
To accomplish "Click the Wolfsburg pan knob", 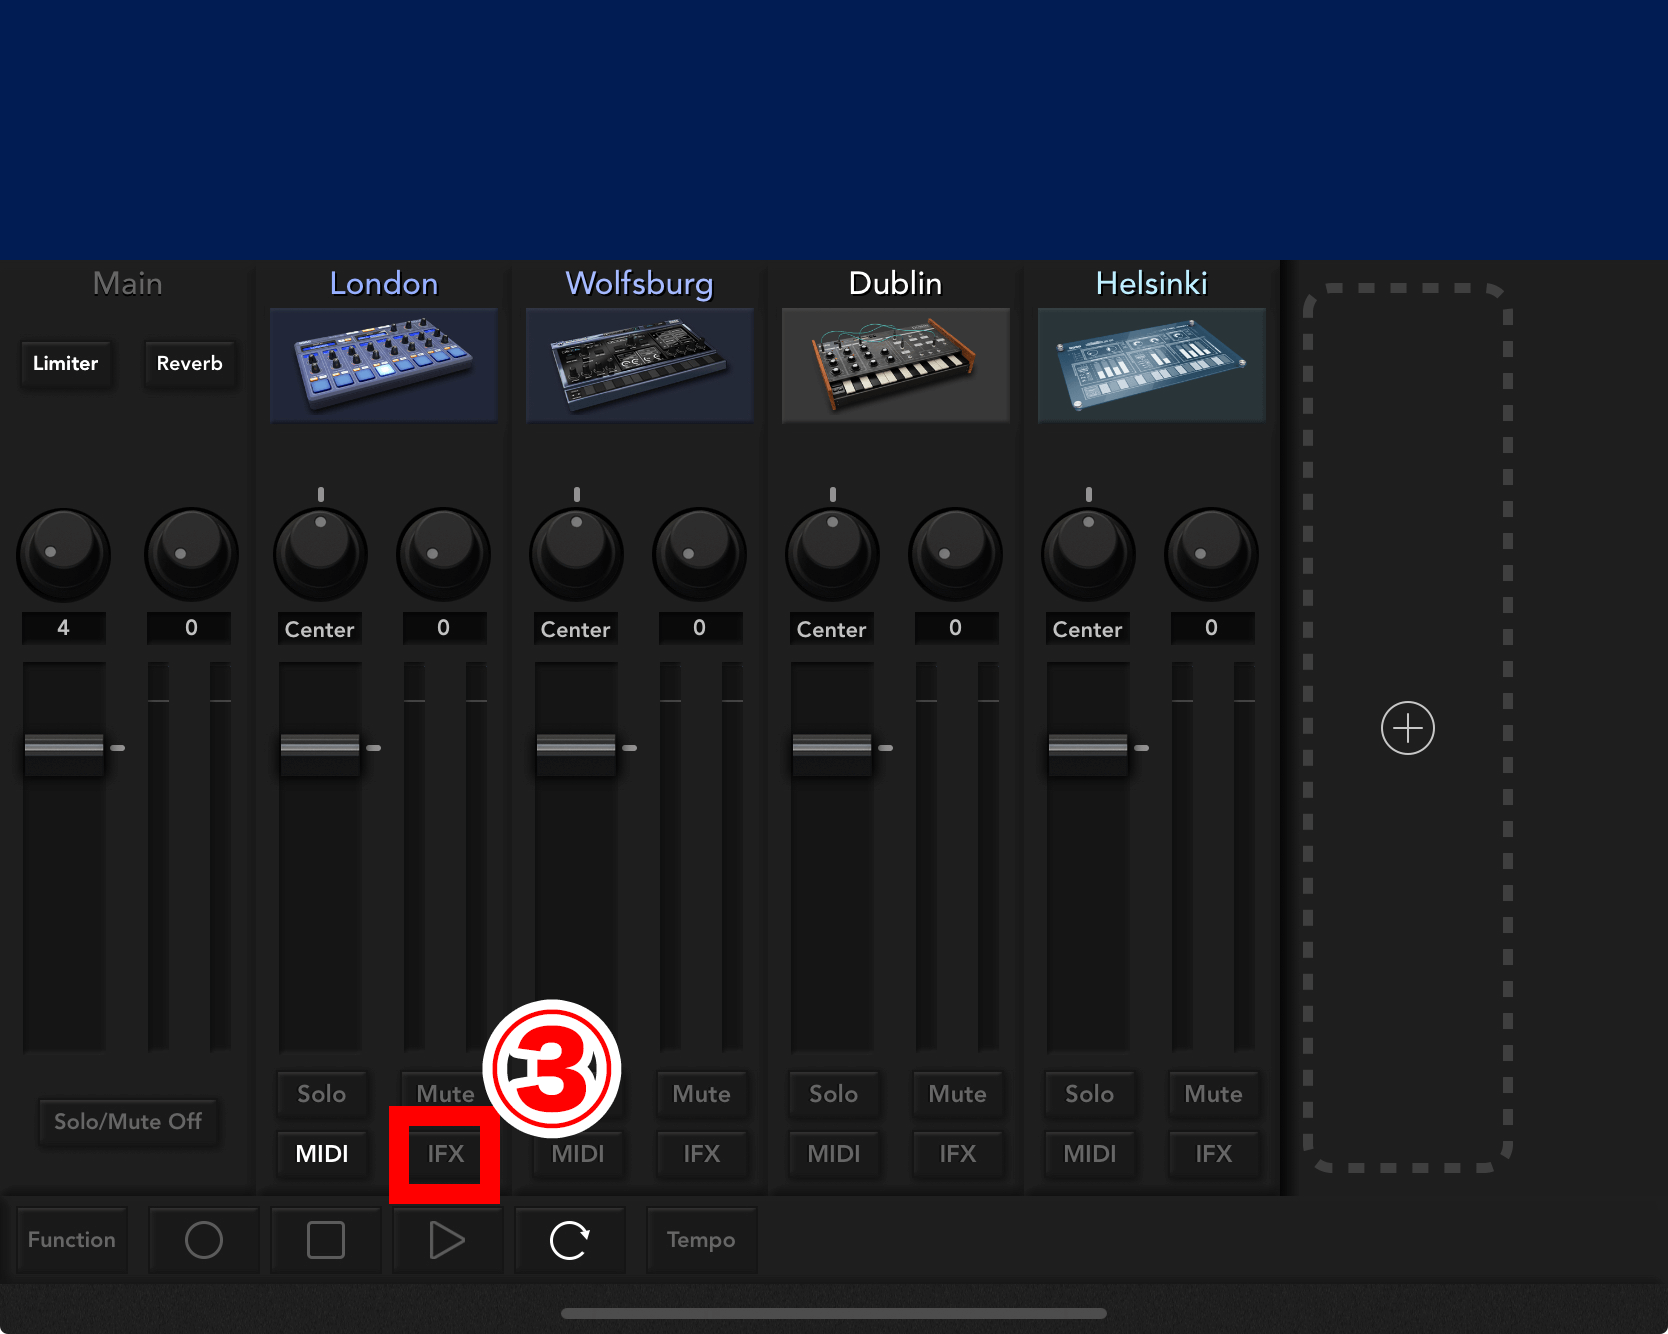I will [x=577, y=554].
